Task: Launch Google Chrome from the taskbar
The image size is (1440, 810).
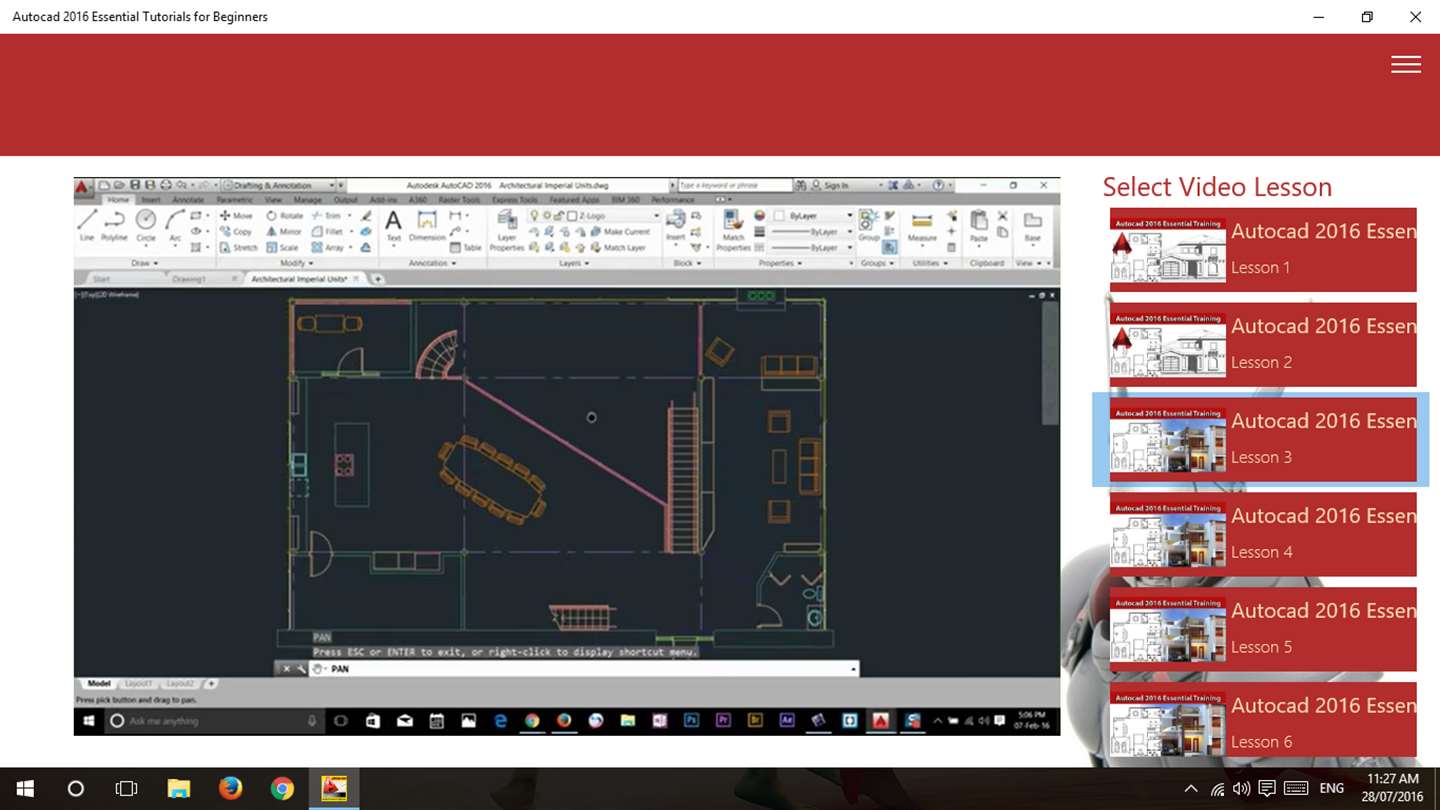Action: tap(282, 789)
